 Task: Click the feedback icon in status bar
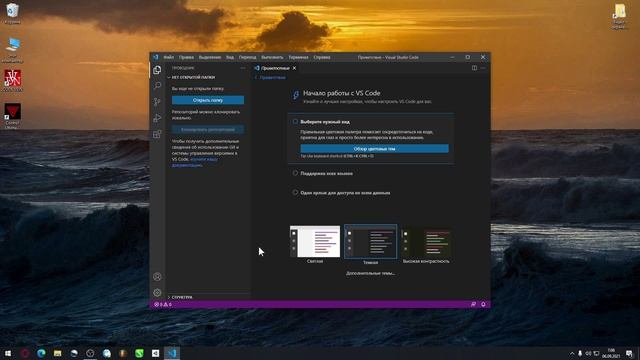[x=473, y=304]
